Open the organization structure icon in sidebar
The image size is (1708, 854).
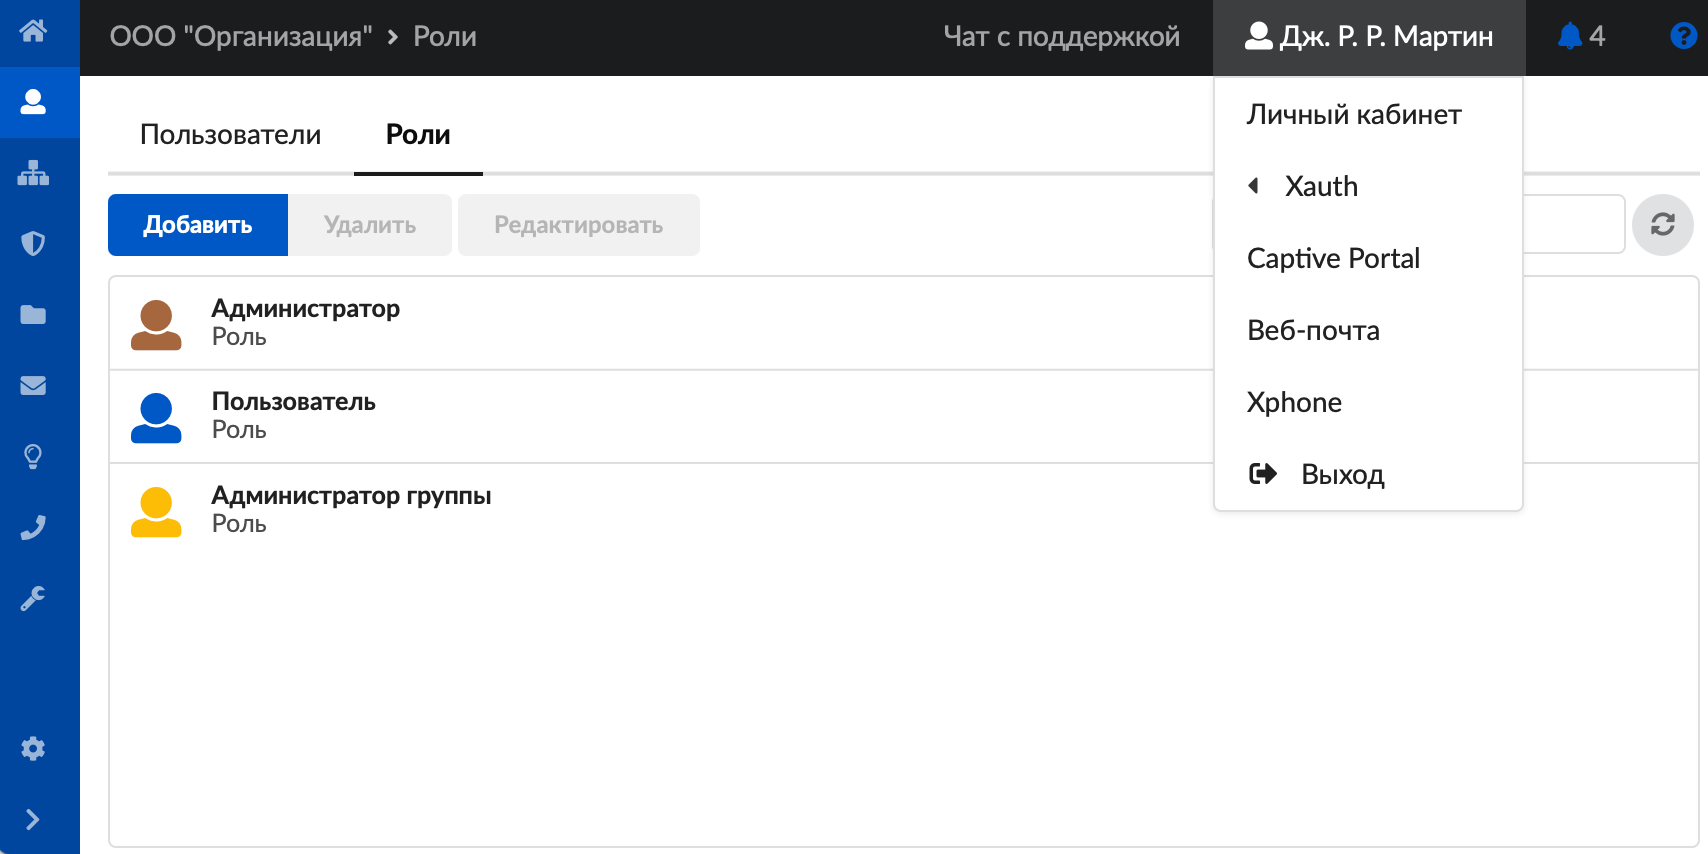tap(33, 173)
